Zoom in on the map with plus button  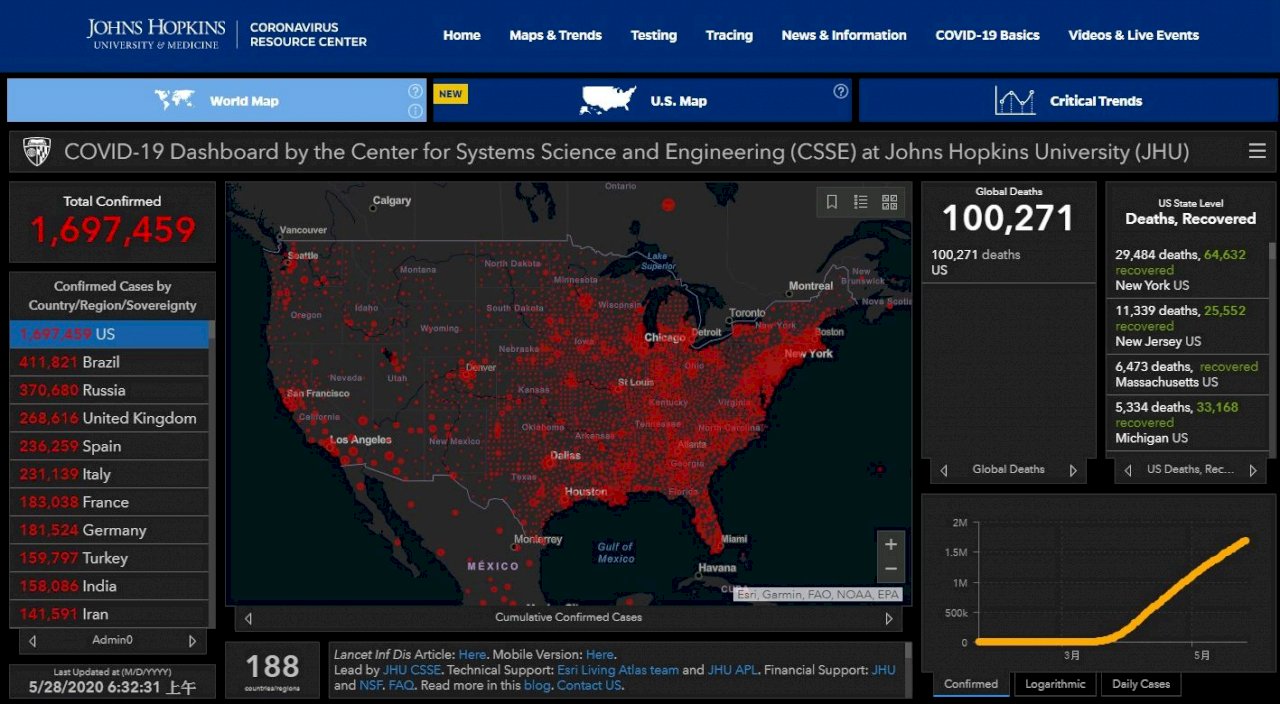pos(891,544)
